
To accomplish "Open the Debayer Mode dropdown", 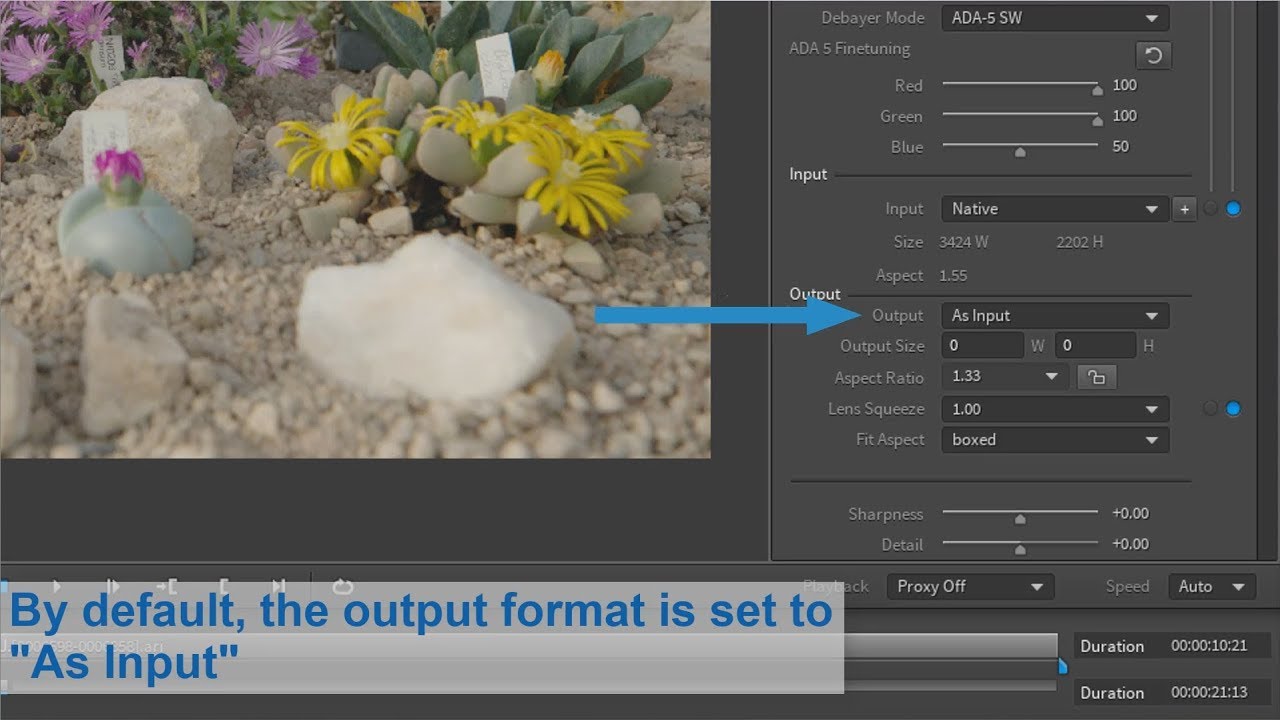I will pyautogui.click(x=1055, y=18).
